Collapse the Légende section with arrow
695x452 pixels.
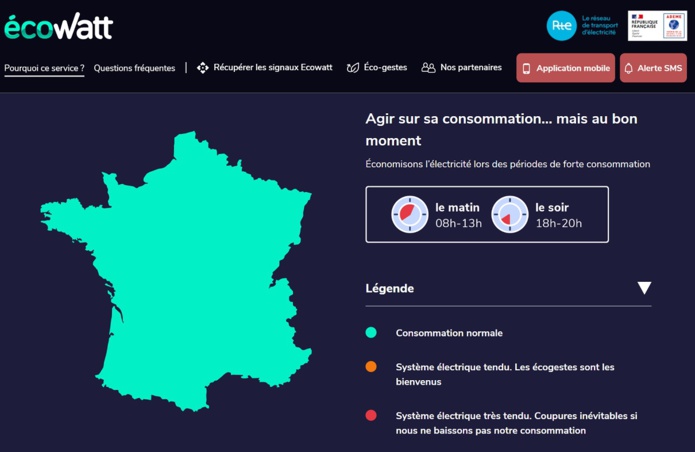tap(644, 288)
